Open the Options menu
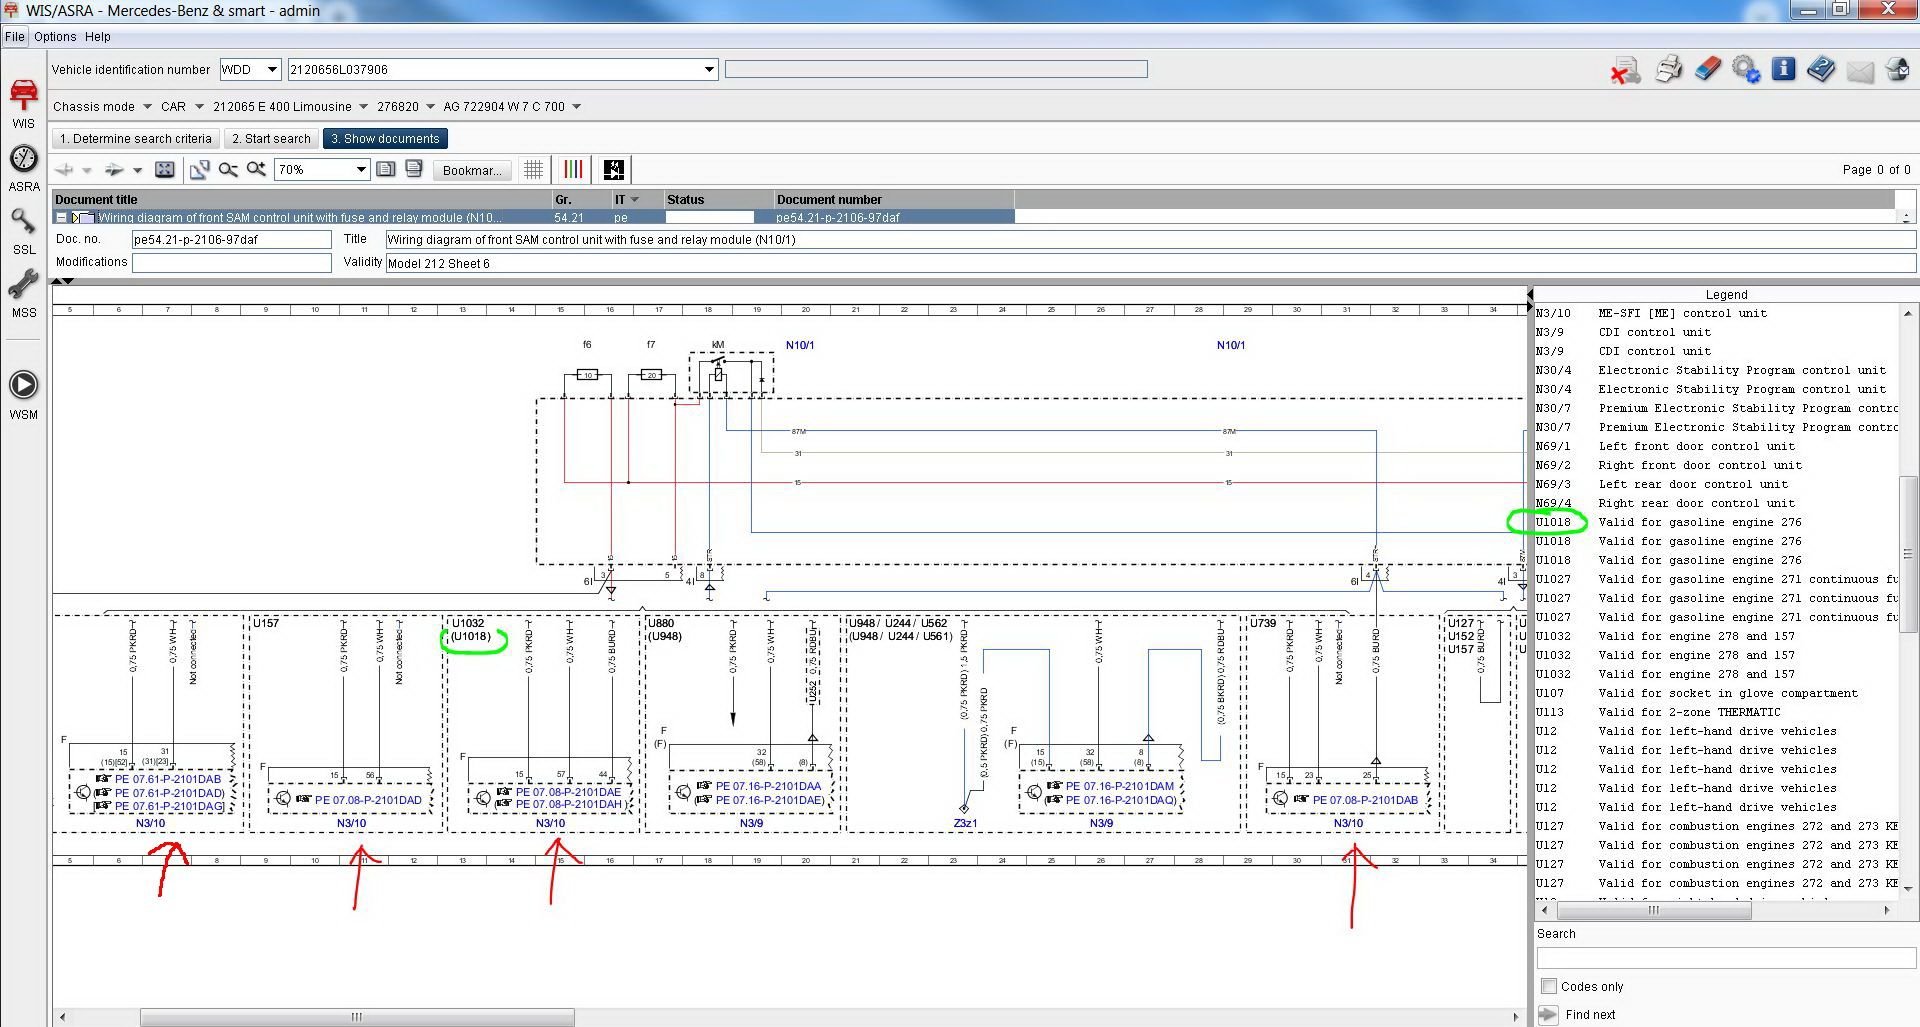Screen dimensions: 1920x1027 pyautogui.click(x=55, y=37)
